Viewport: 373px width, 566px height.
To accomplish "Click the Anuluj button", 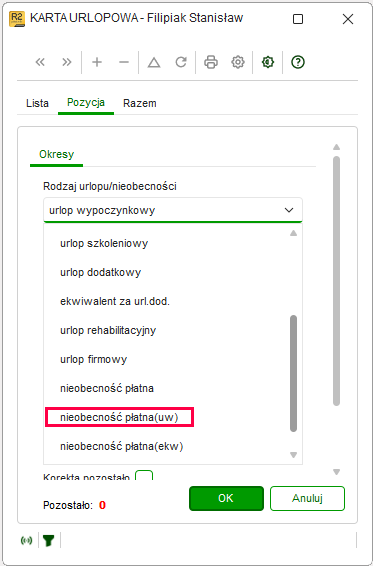I will 307,498.
